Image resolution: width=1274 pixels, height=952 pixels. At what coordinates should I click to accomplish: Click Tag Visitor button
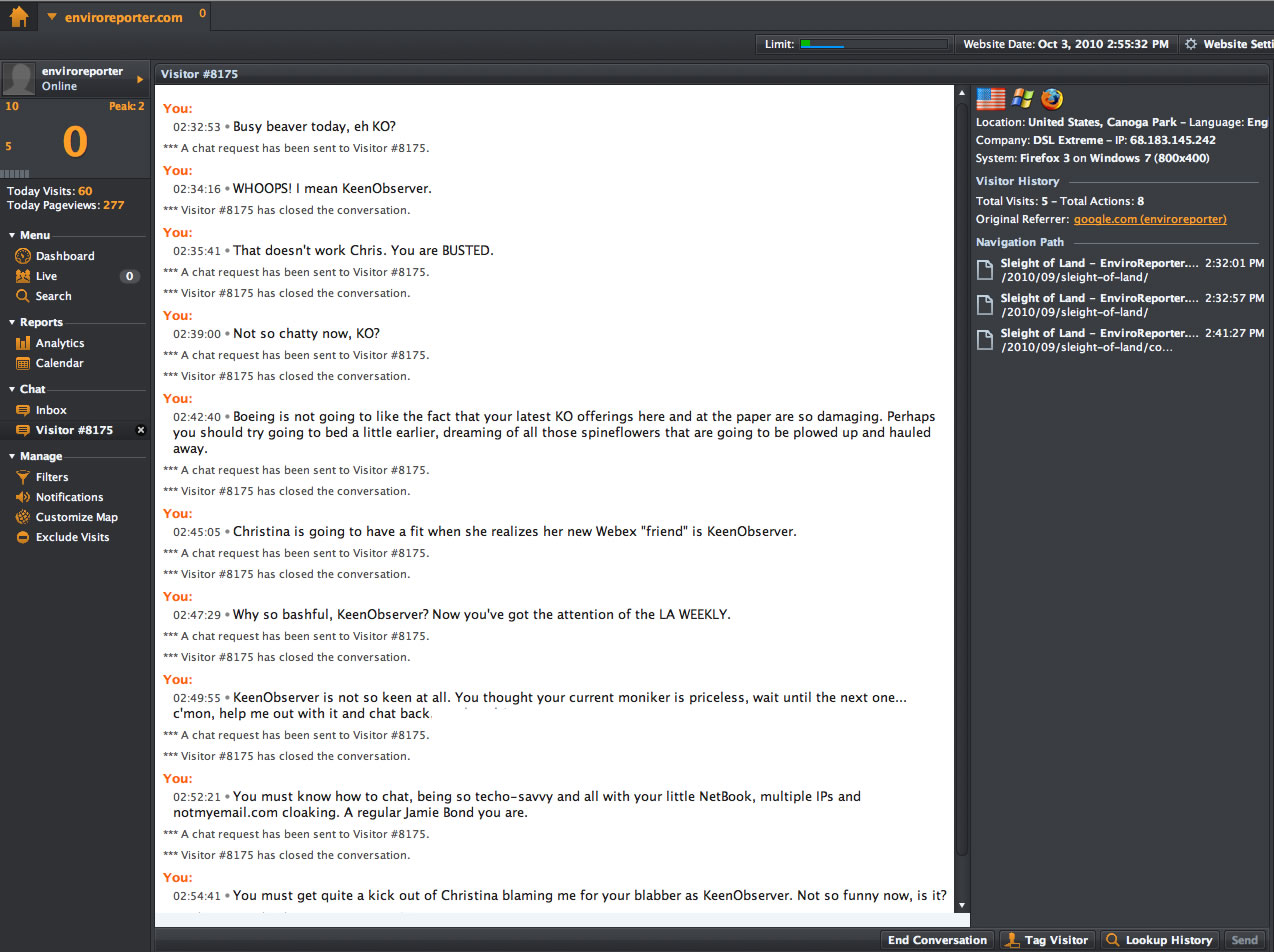(x=1047, y=940)
